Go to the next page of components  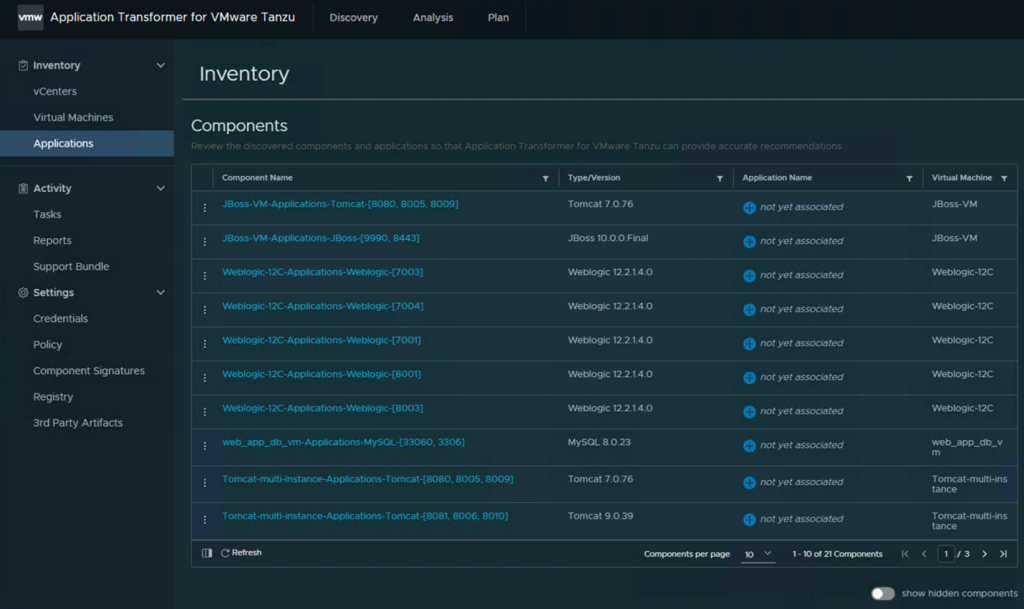984,554
